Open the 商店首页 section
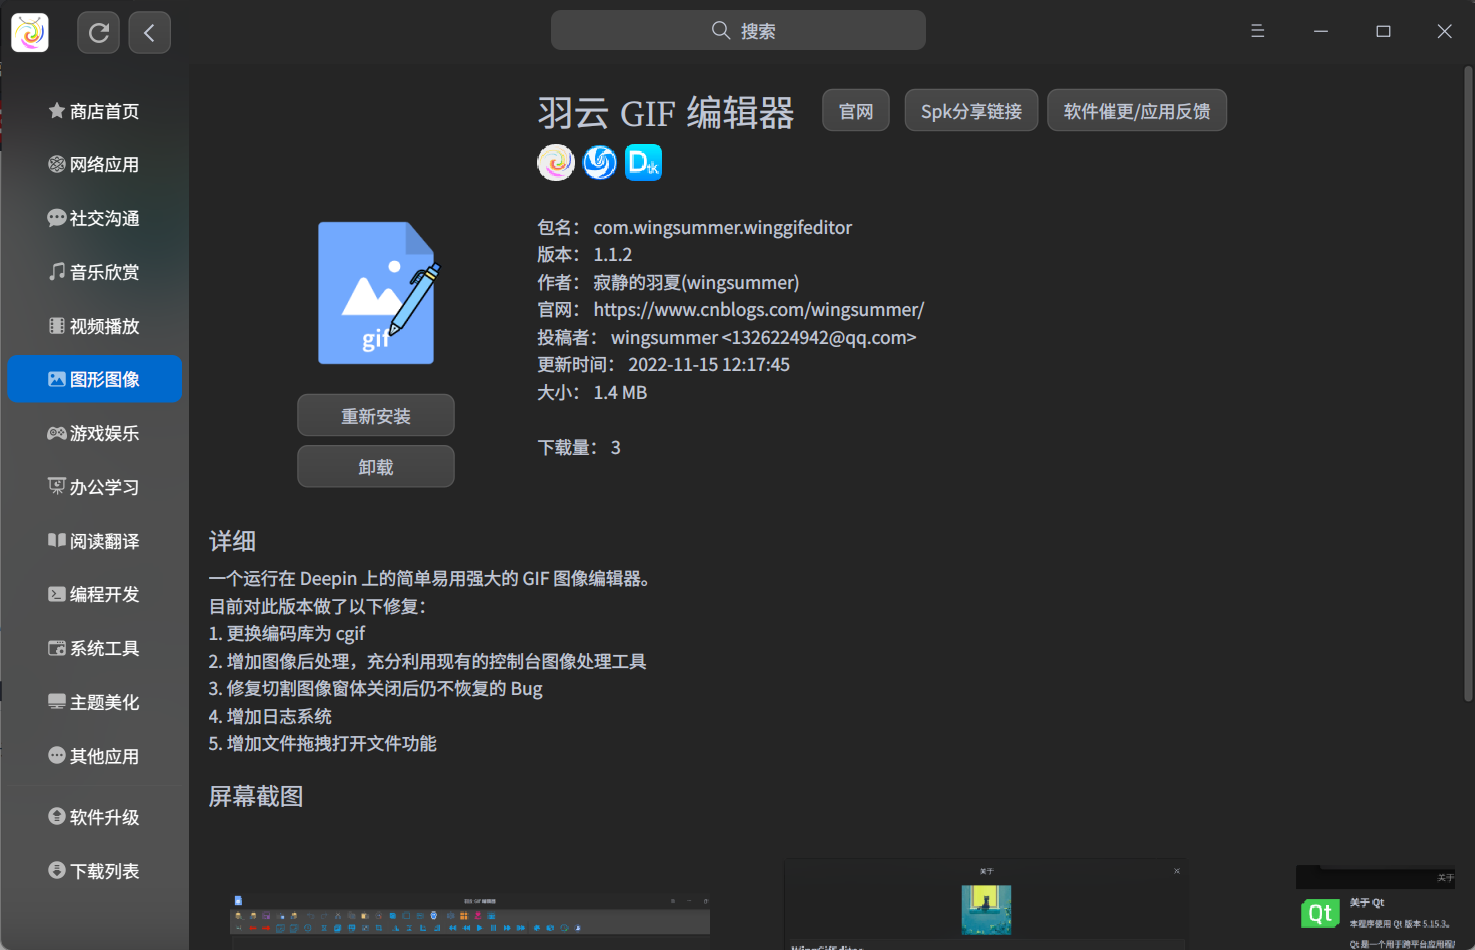Image resolution: width=1475 pixels, height=950 pixels. tap(94, 111)
